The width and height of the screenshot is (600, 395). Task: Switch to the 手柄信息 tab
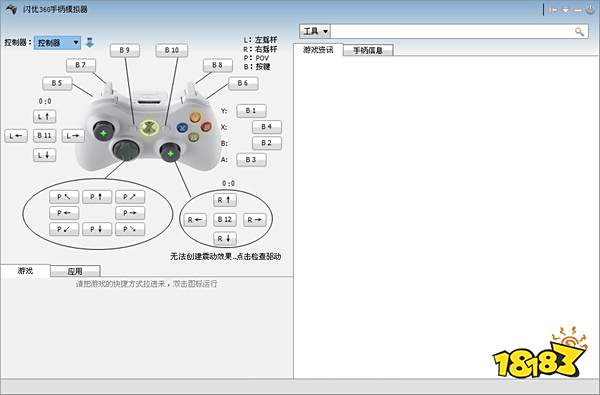368,50
